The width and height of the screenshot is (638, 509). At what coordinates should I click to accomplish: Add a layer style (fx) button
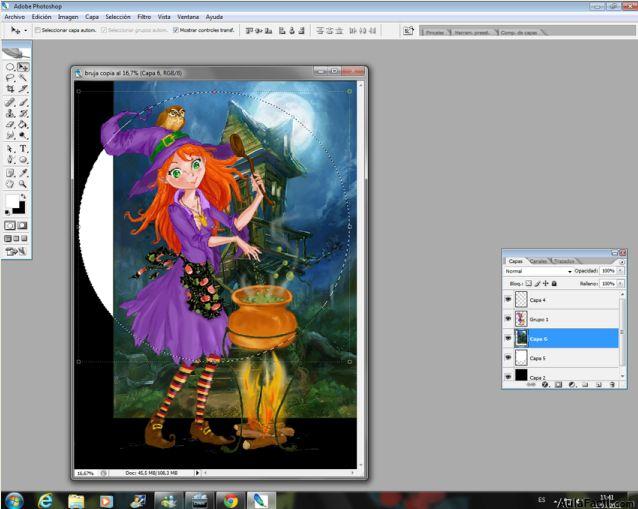545,384
